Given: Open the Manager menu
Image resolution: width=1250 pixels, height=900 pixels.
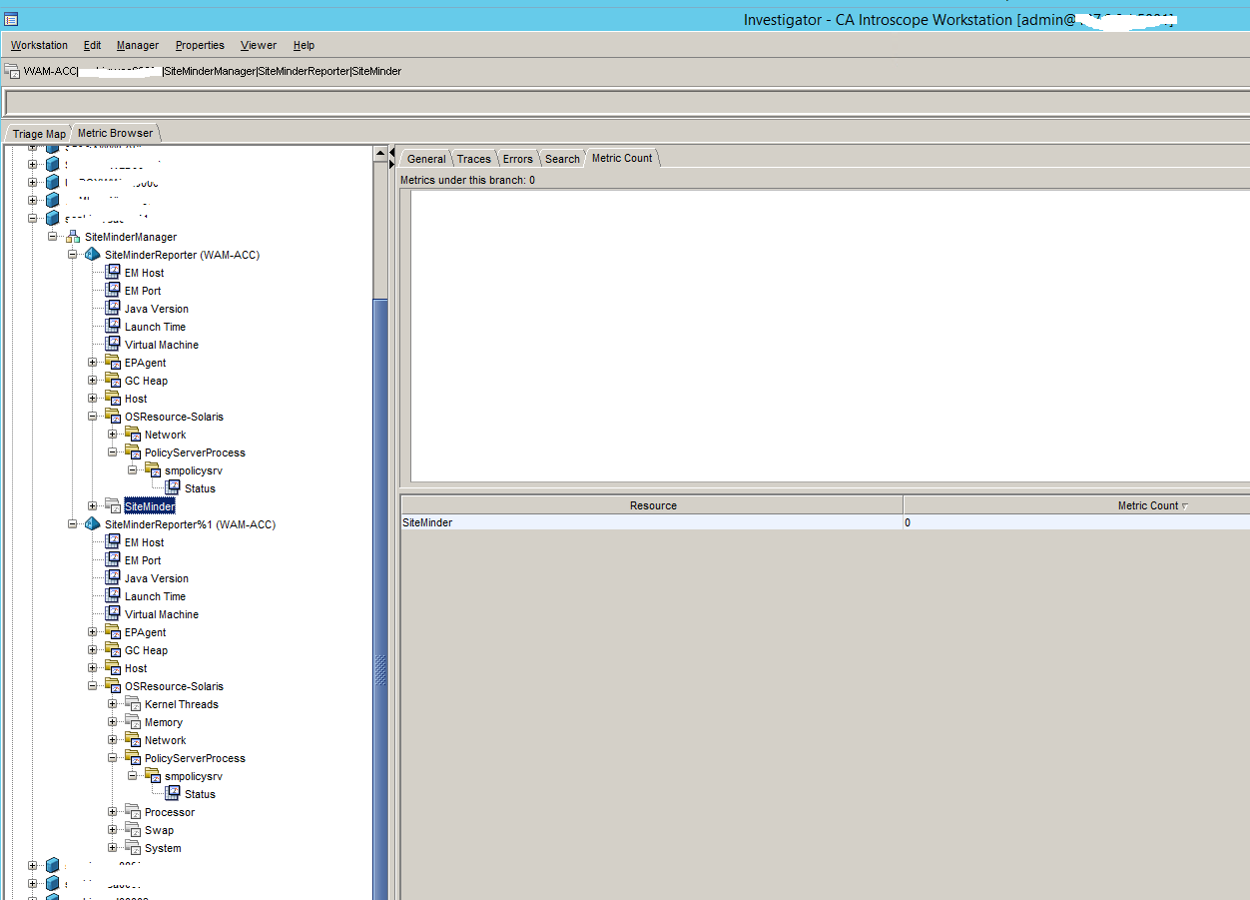Looking at the screenshot, I should tap(137, 45).
